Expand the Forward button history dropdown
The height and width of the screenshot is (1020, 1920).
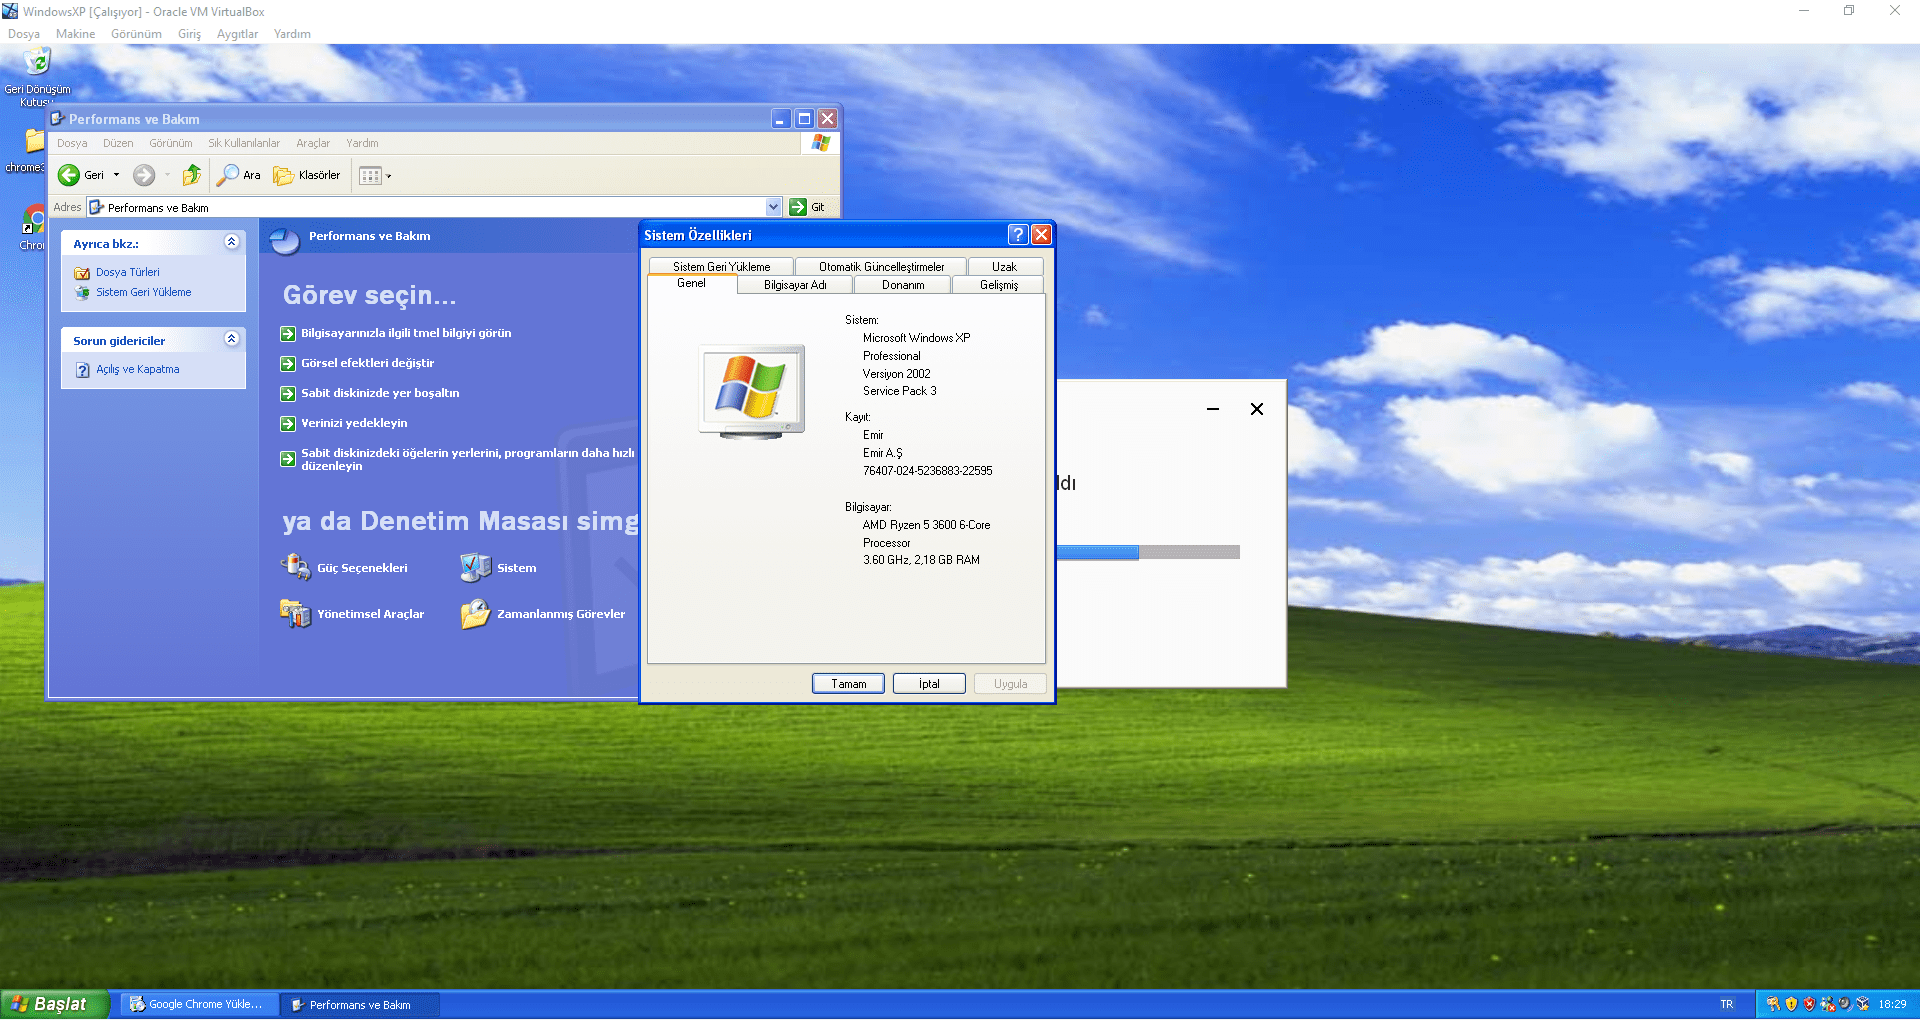[x=166, y=176]
